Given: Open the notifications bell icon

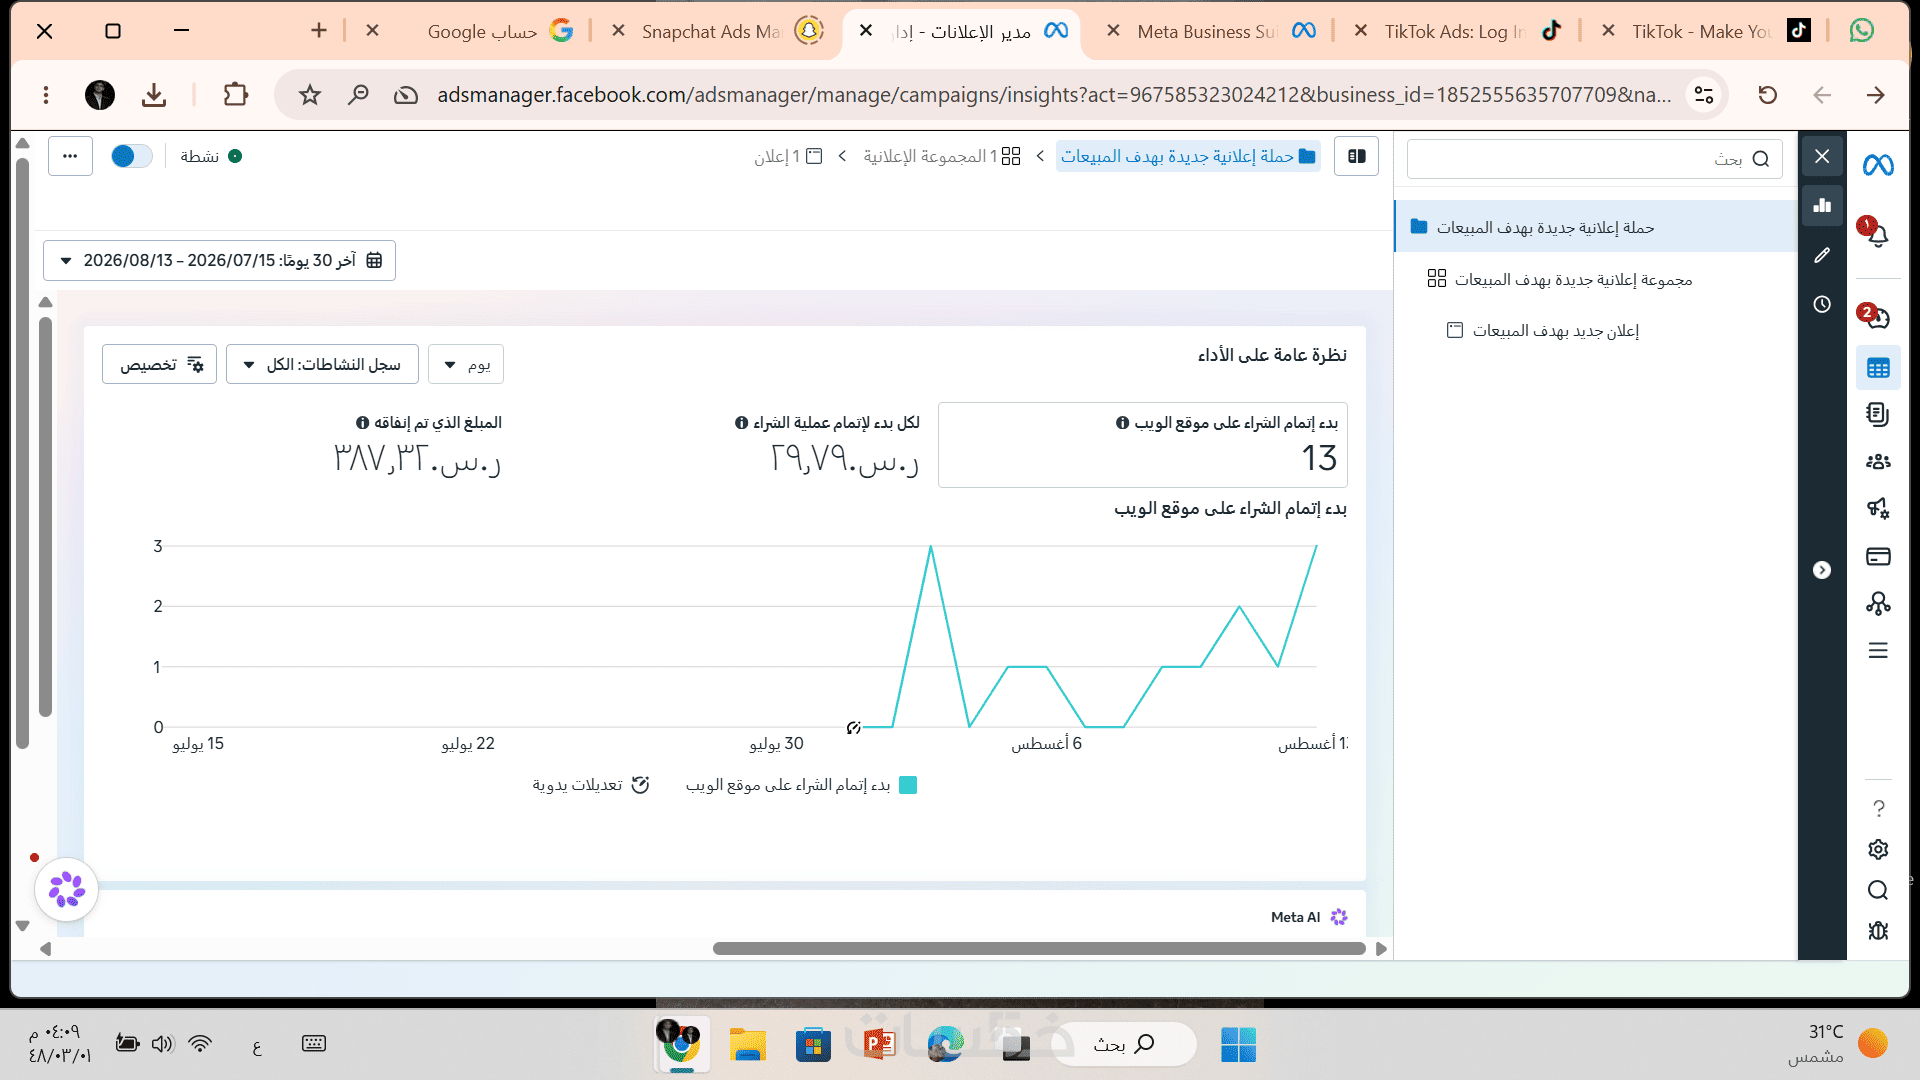Looking at the screenshot, I should [x=1878, y=236].
